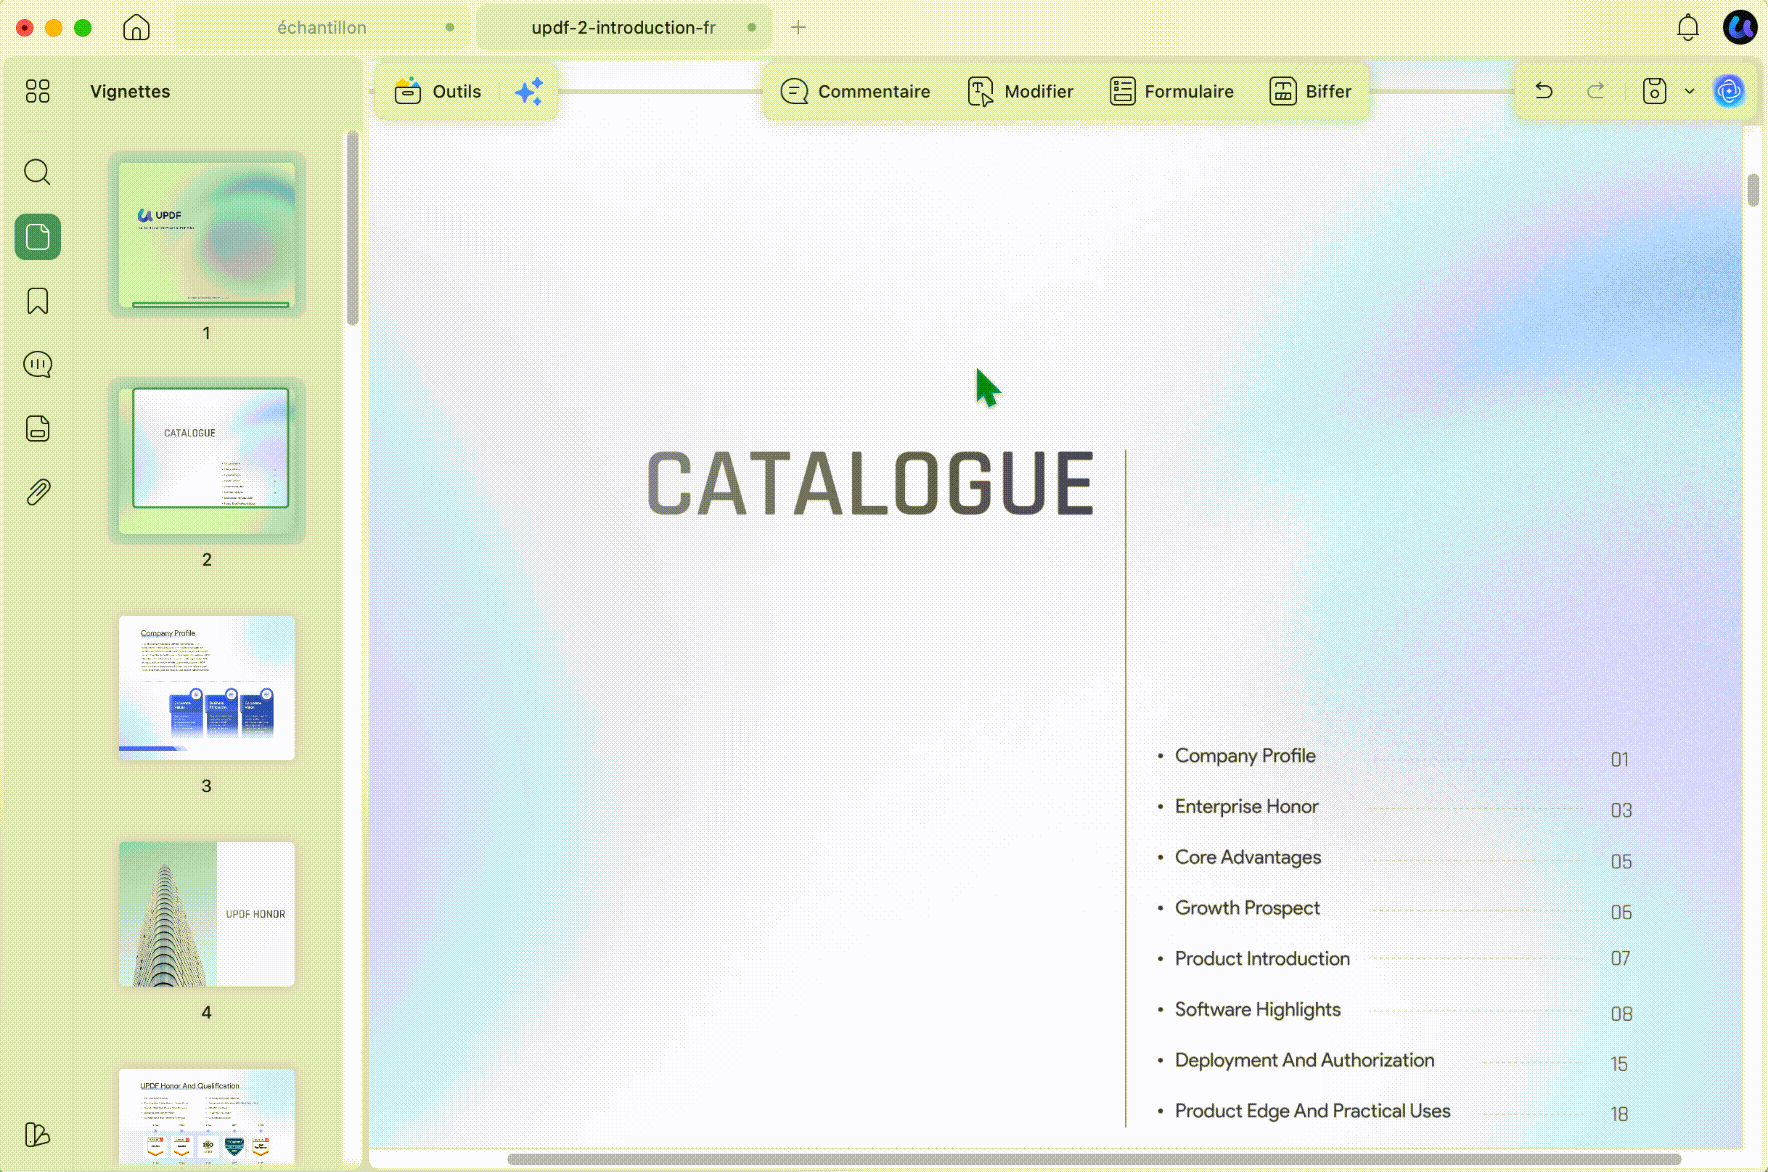Click the save document icon

(x=1655, y=91)
